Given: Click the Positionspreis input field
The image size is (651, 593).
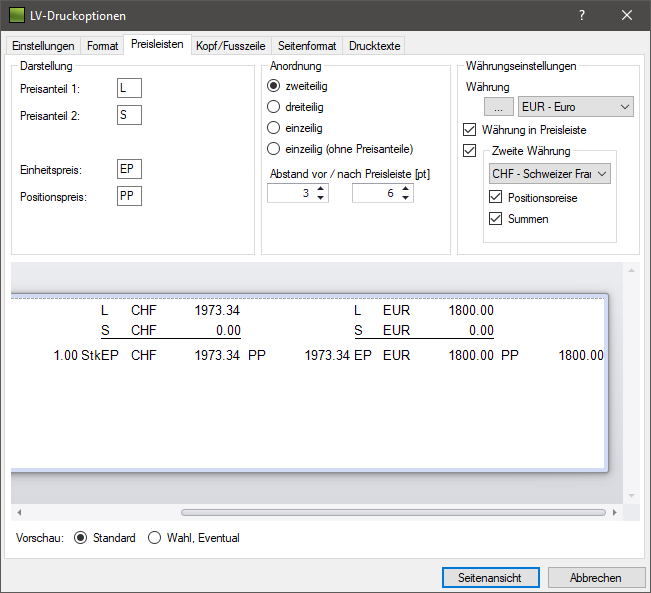Looking at the screenshot, I should pos(129,196).
